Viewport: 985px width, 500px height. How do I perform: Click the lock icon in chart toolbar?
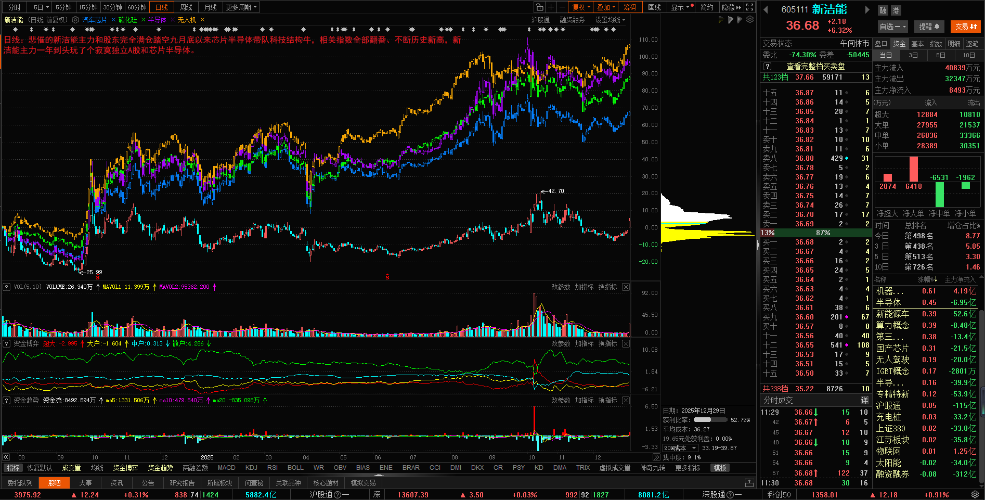pyautogui.click(x=539, y=8)
